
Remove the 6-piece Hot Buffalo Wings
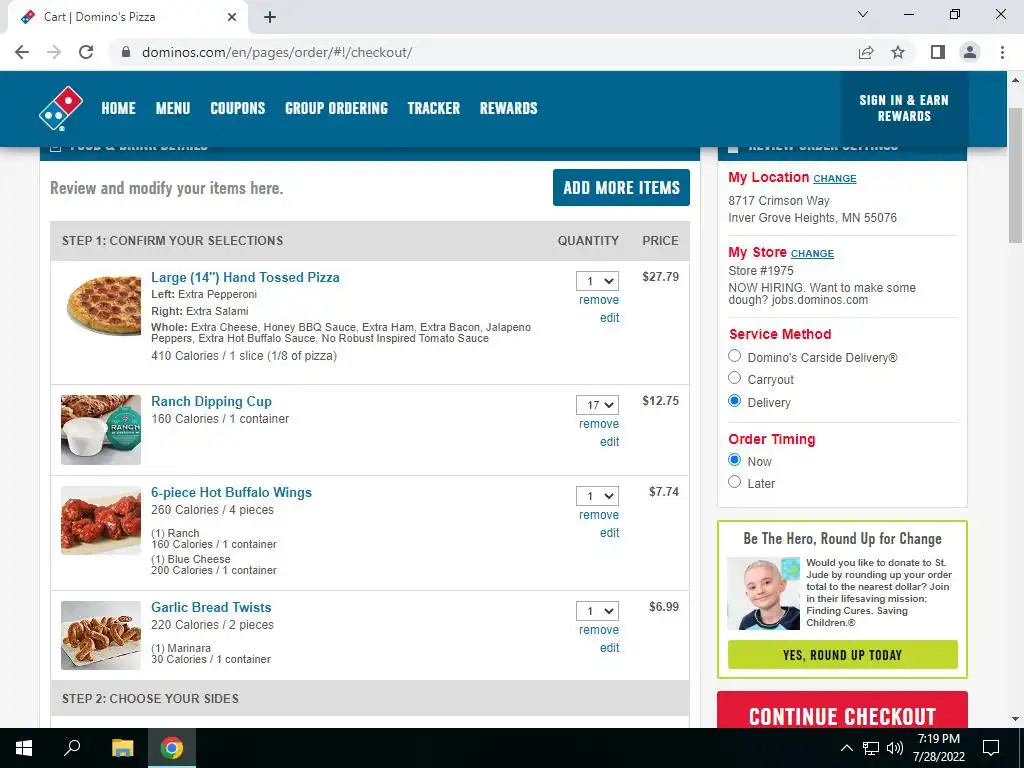click(x=599, y=515)
